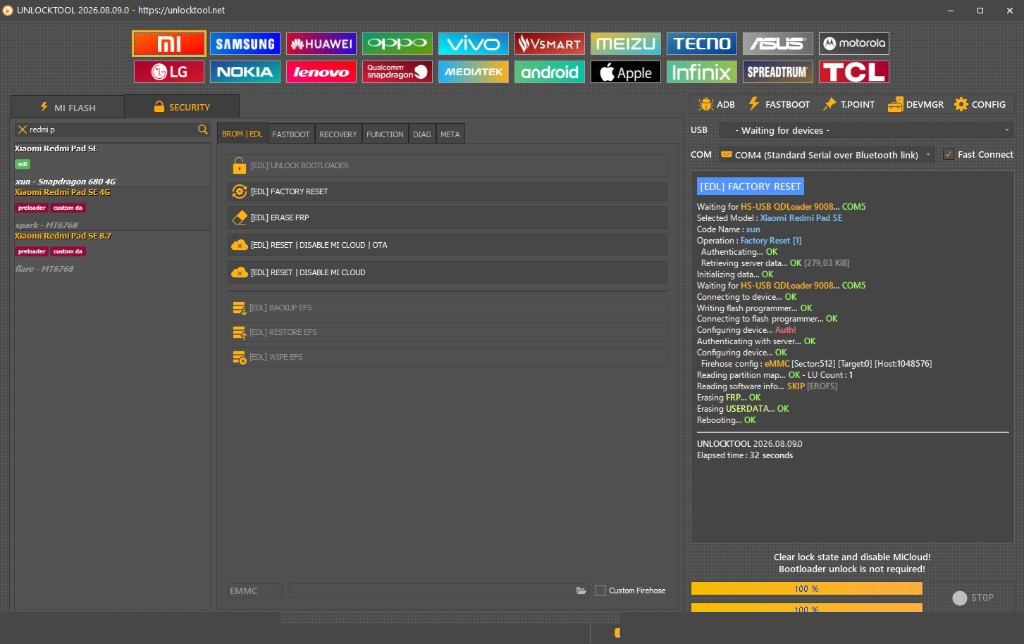Run [EDL] ERASE FRP
Viewport: 1024px width, 644px height.
coord(447,217)
